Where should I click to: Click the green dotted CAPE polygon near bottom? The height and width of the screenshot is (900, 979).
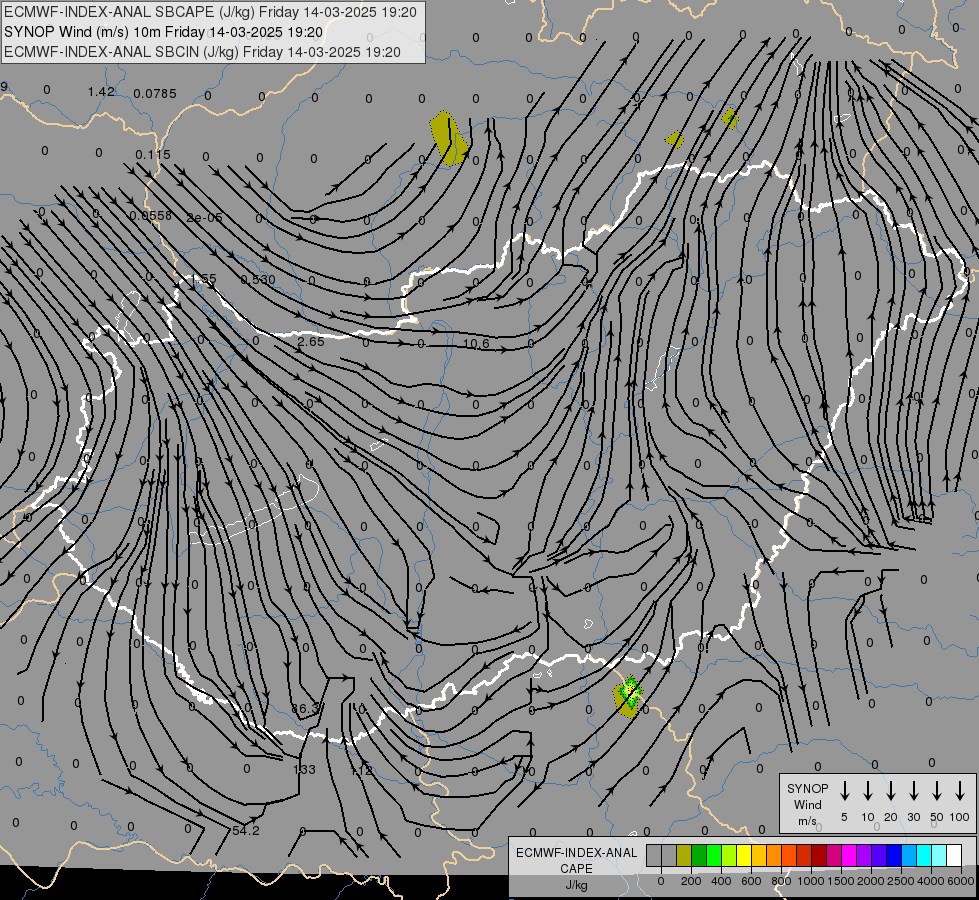point(629,696)
